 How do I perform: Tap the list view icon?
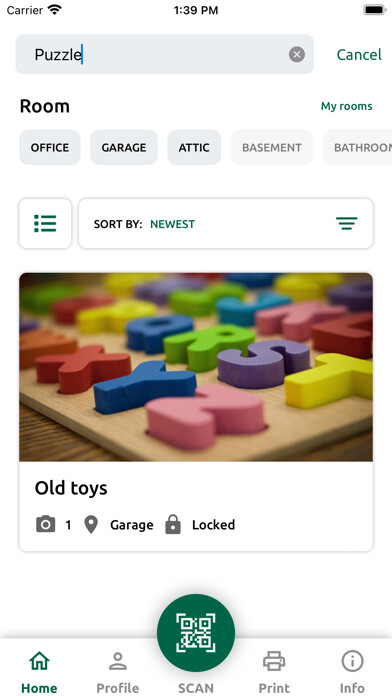tap(45, 223)
